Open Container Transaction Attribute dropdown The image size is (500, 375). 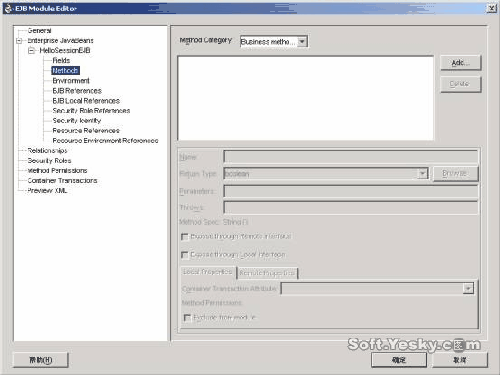click(468, 289)
